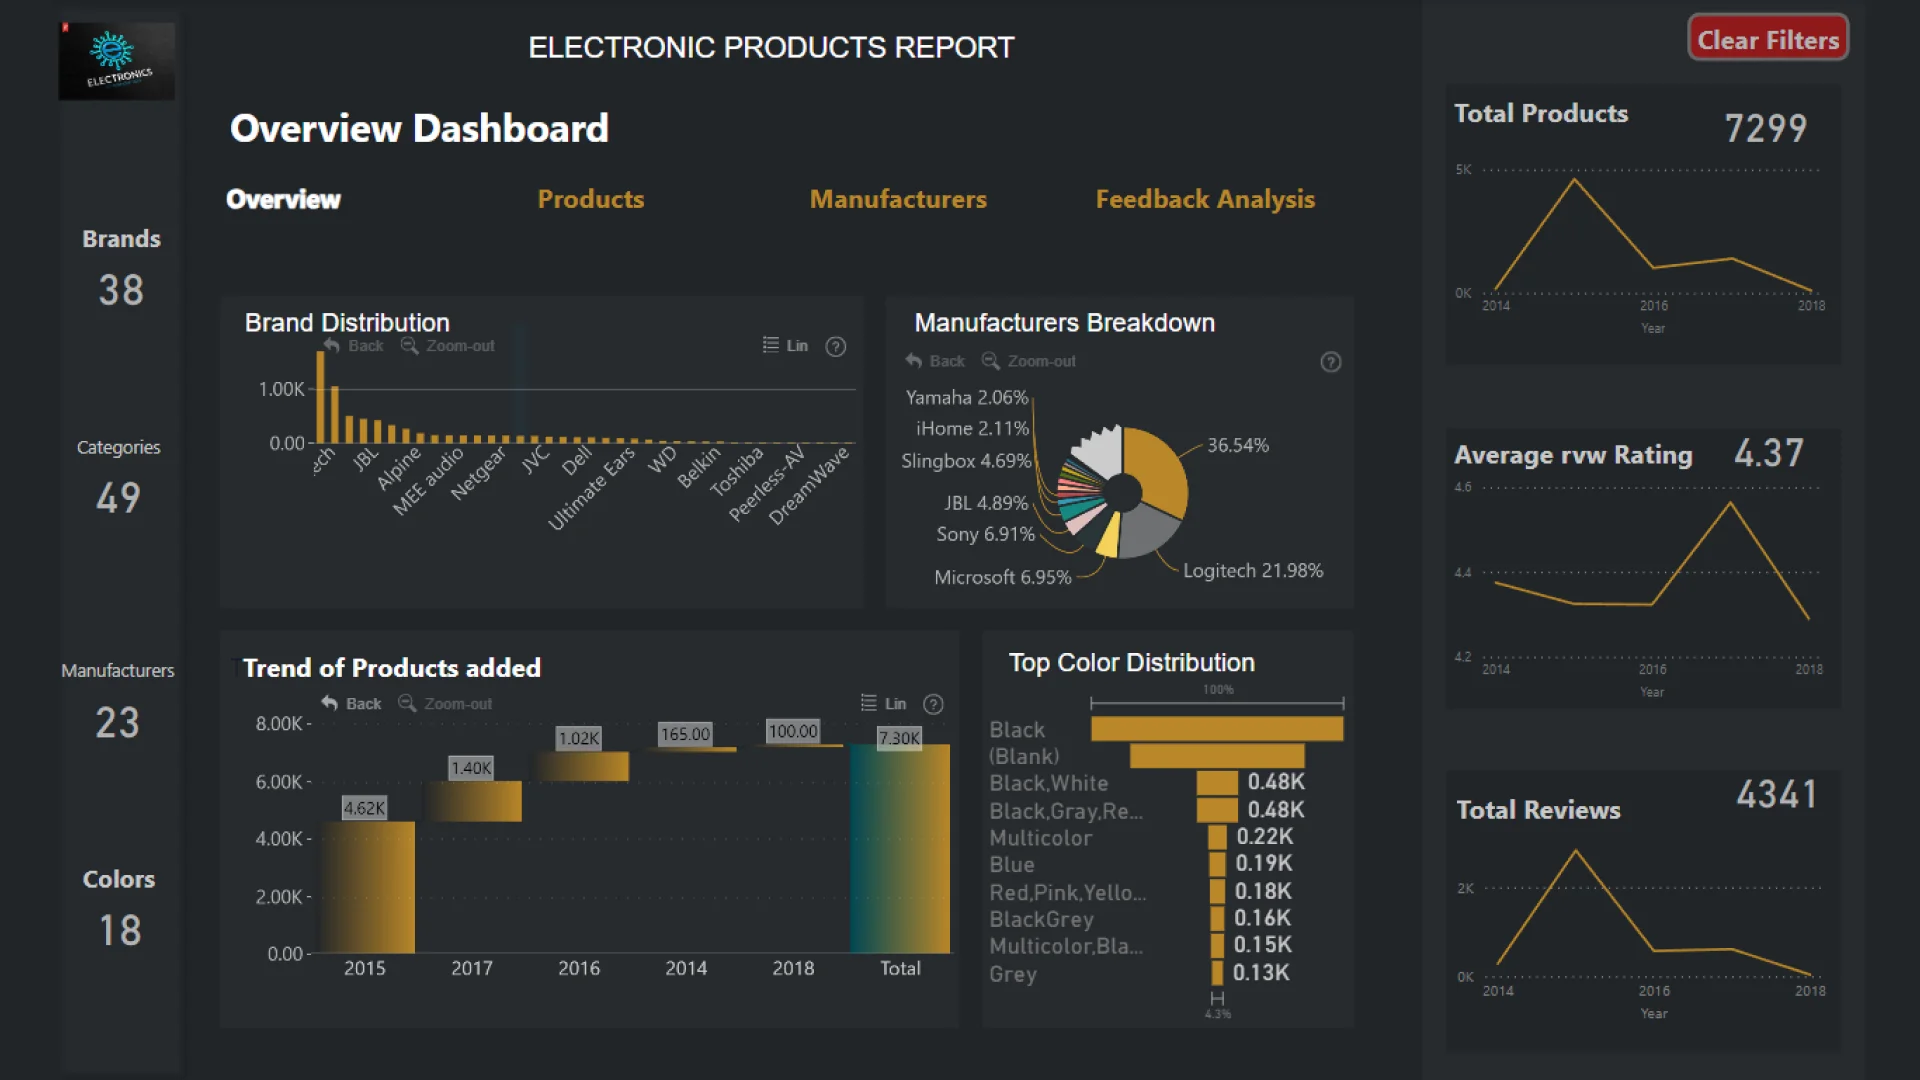Select the 36.54% gold pie slice
The width and height of the screenshot is (1920, 1080).
[x=1160, y=472]
